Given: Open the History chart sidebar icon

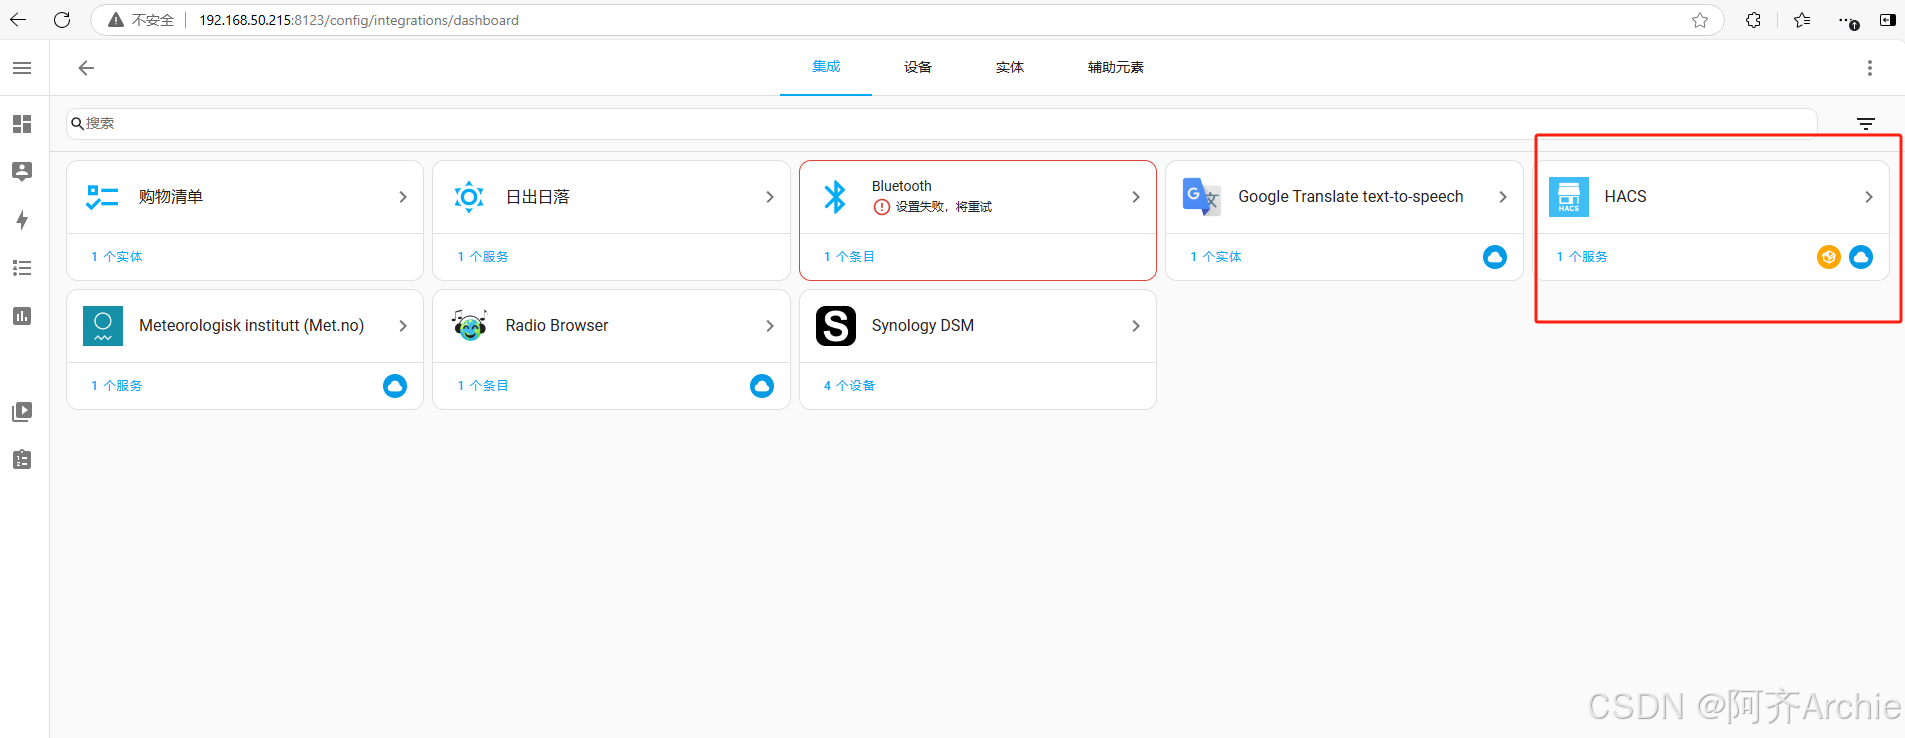Looking at the screenshot, I should point(22,316).
